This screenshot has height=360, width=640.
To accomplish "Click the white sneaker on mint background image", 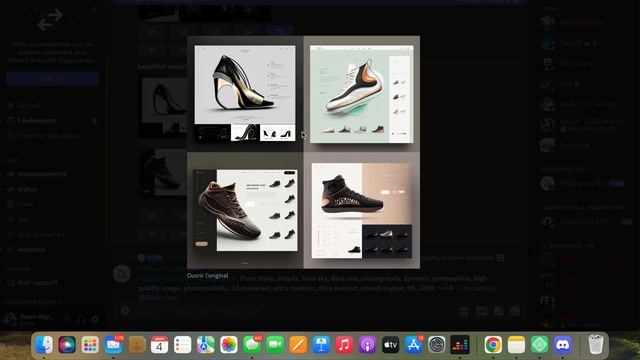I will point(362,94).
